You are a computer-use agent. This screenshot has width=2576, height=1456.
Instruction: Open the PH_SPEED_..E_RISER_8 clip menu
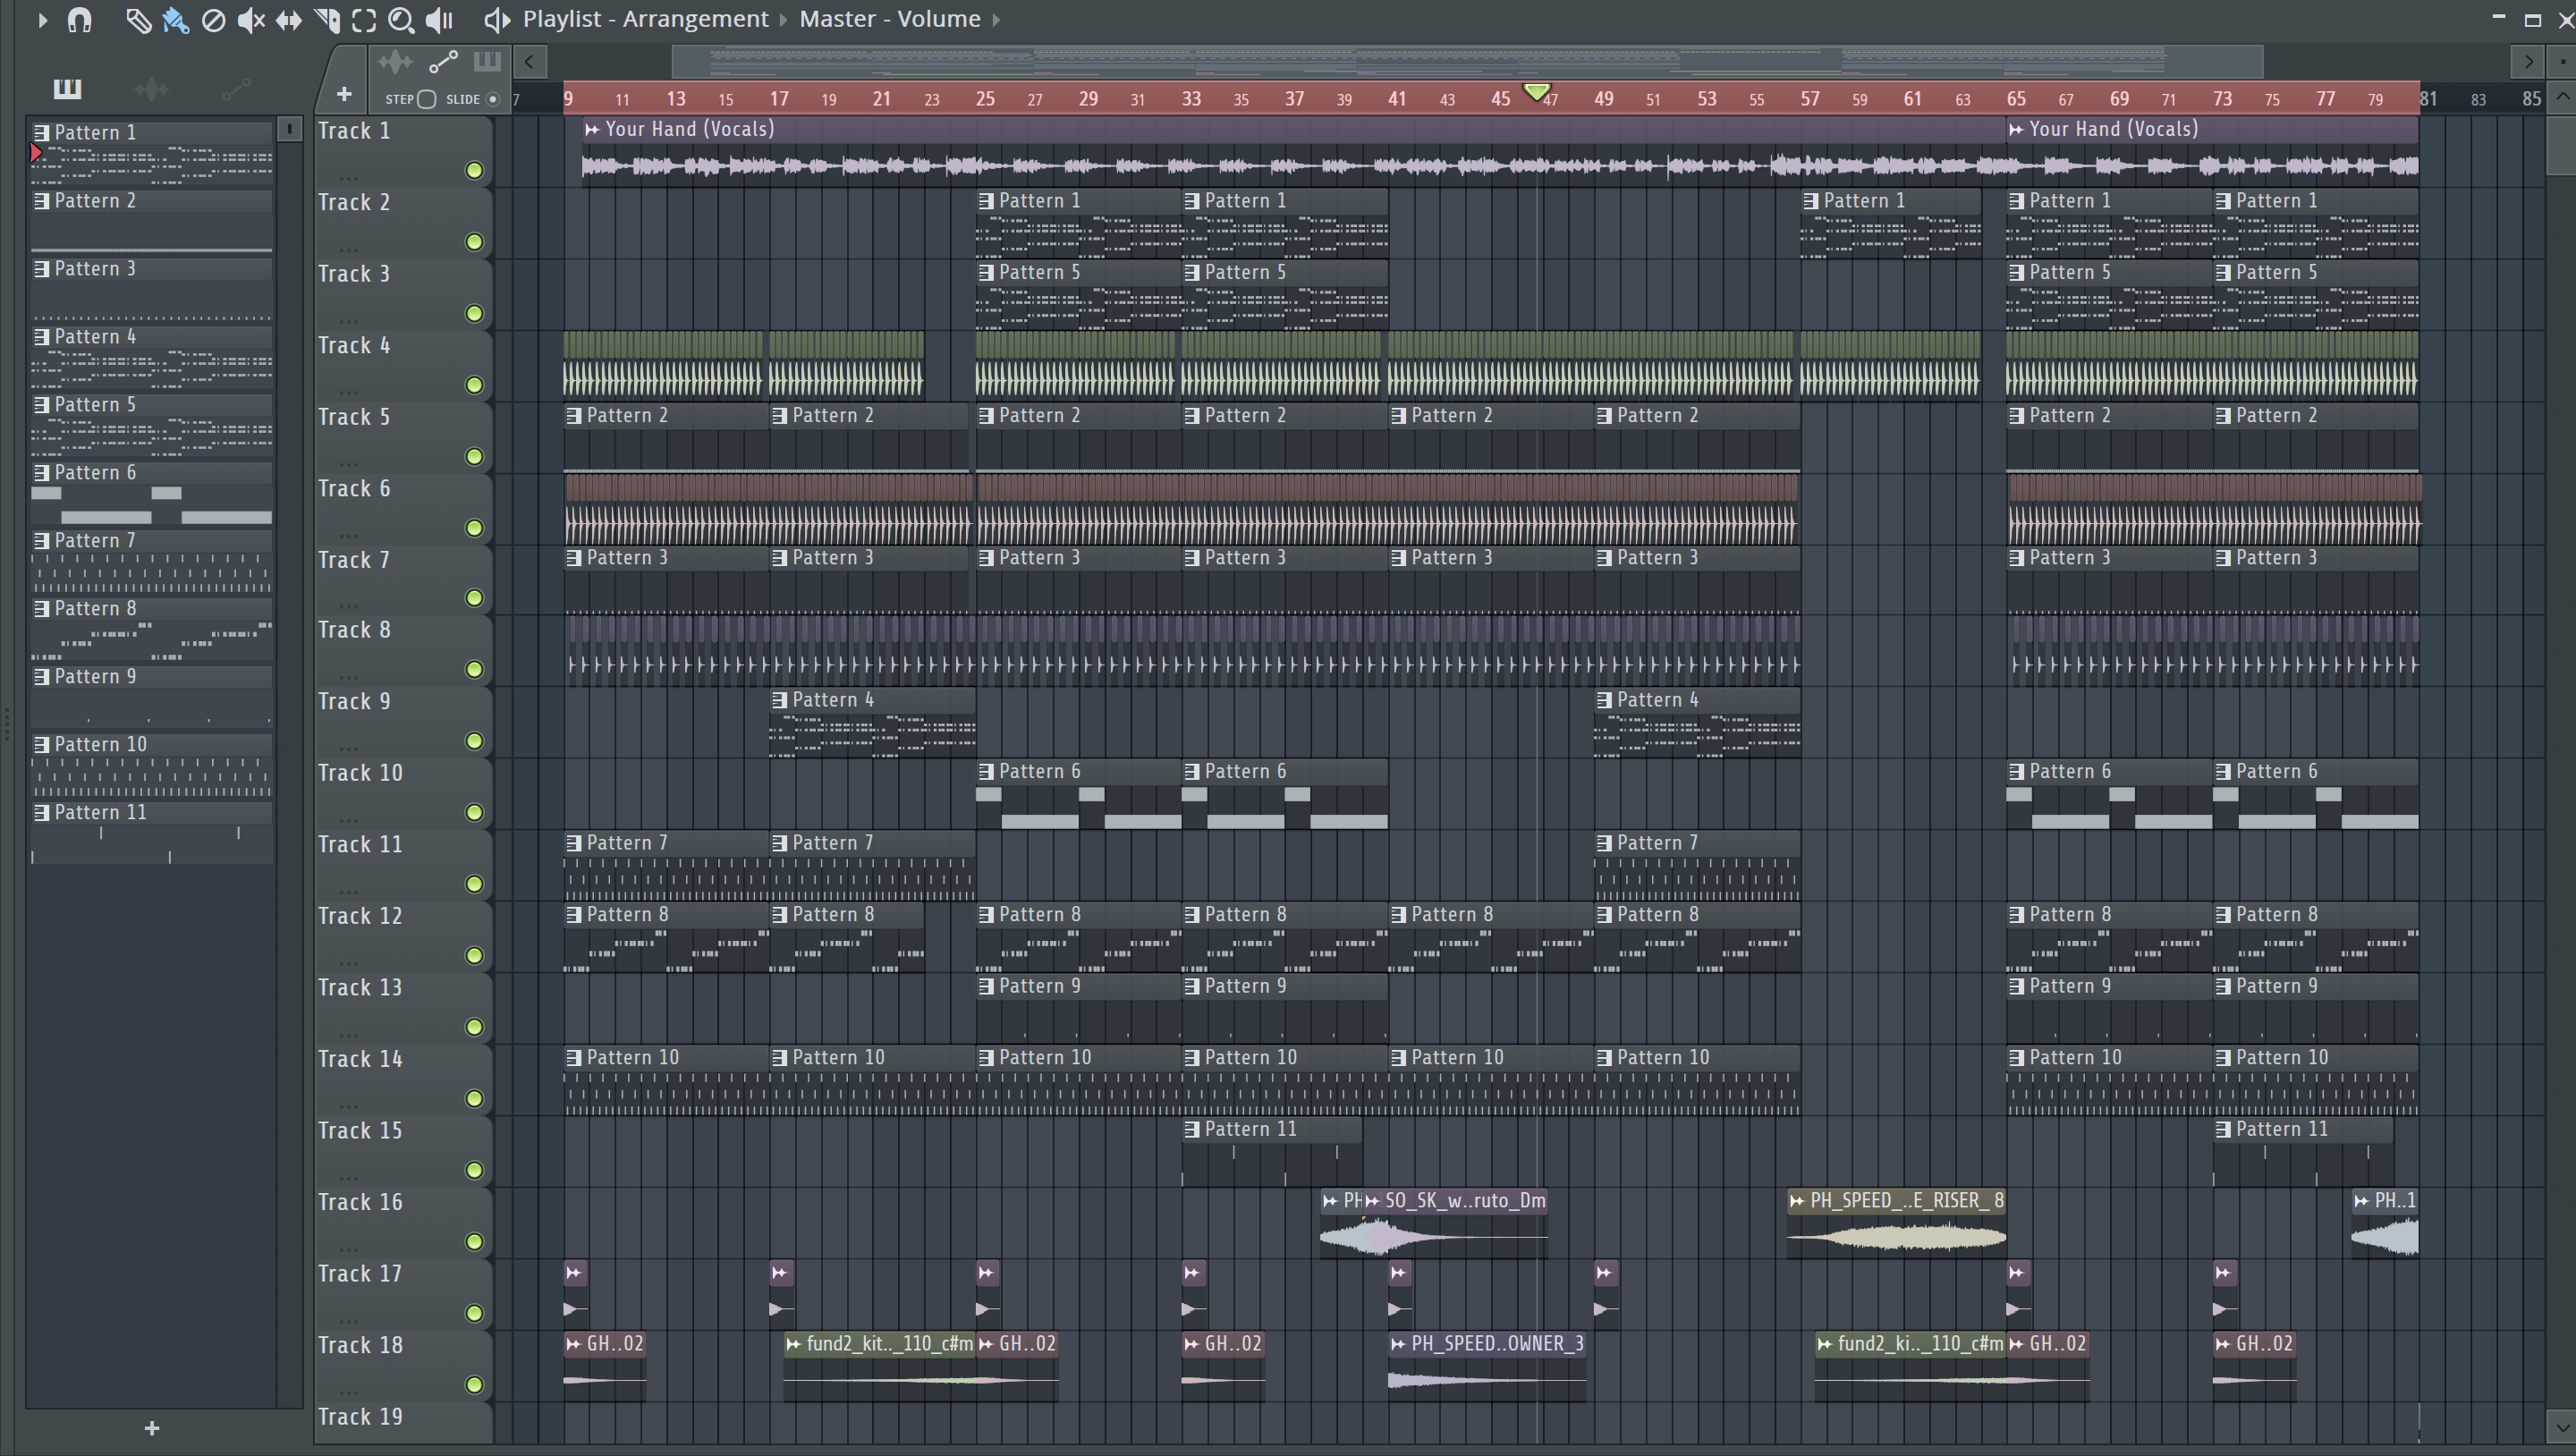1797,1201
